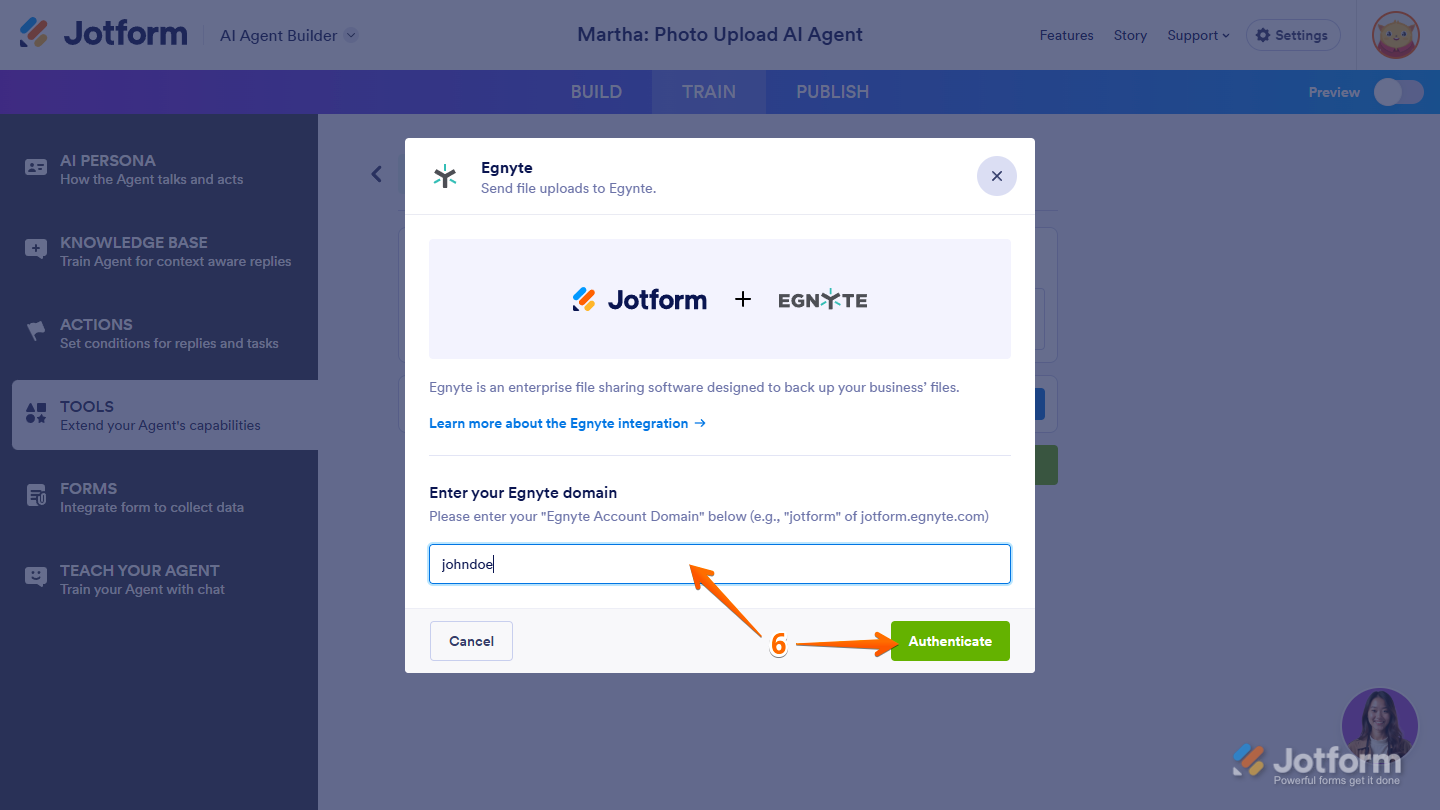1440x810 pixels.
Task: Click the Settings gear icon
Action: tap(1263, 35)
